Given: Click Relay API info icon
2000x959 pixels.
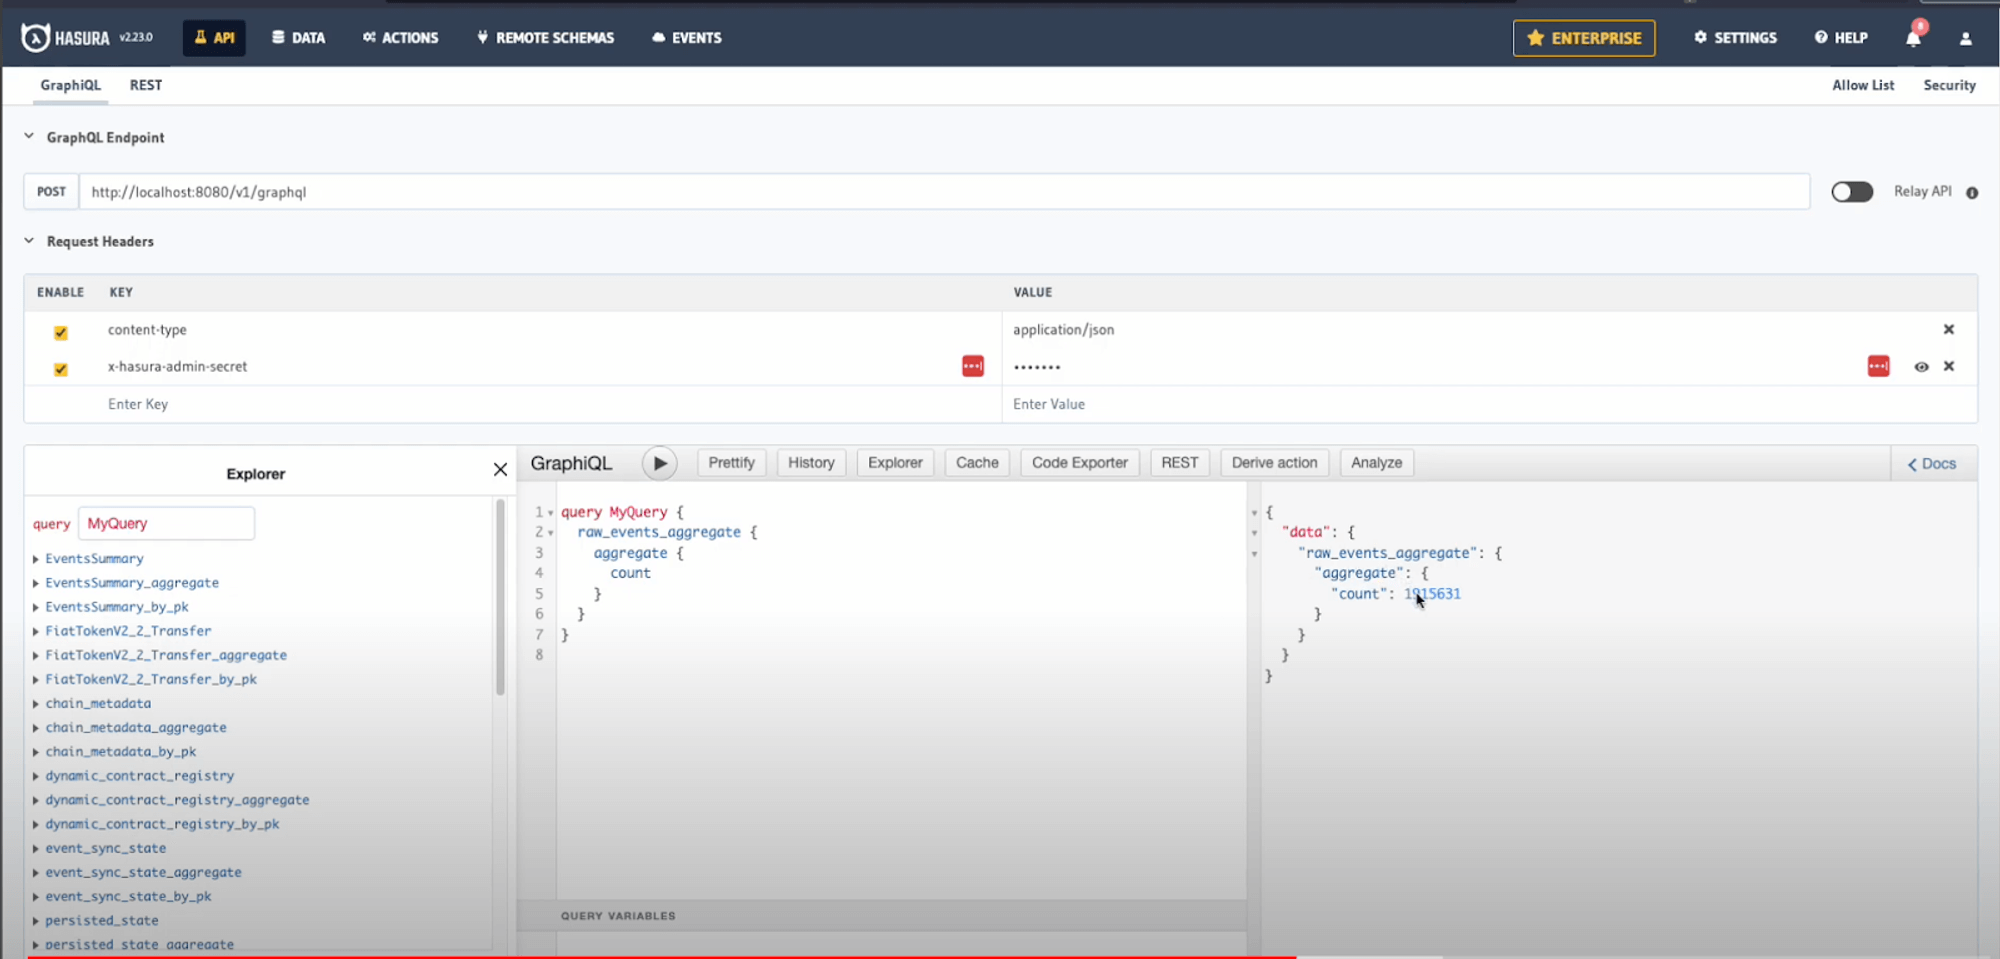Looking at the screenshot, I should point(1972,193).
